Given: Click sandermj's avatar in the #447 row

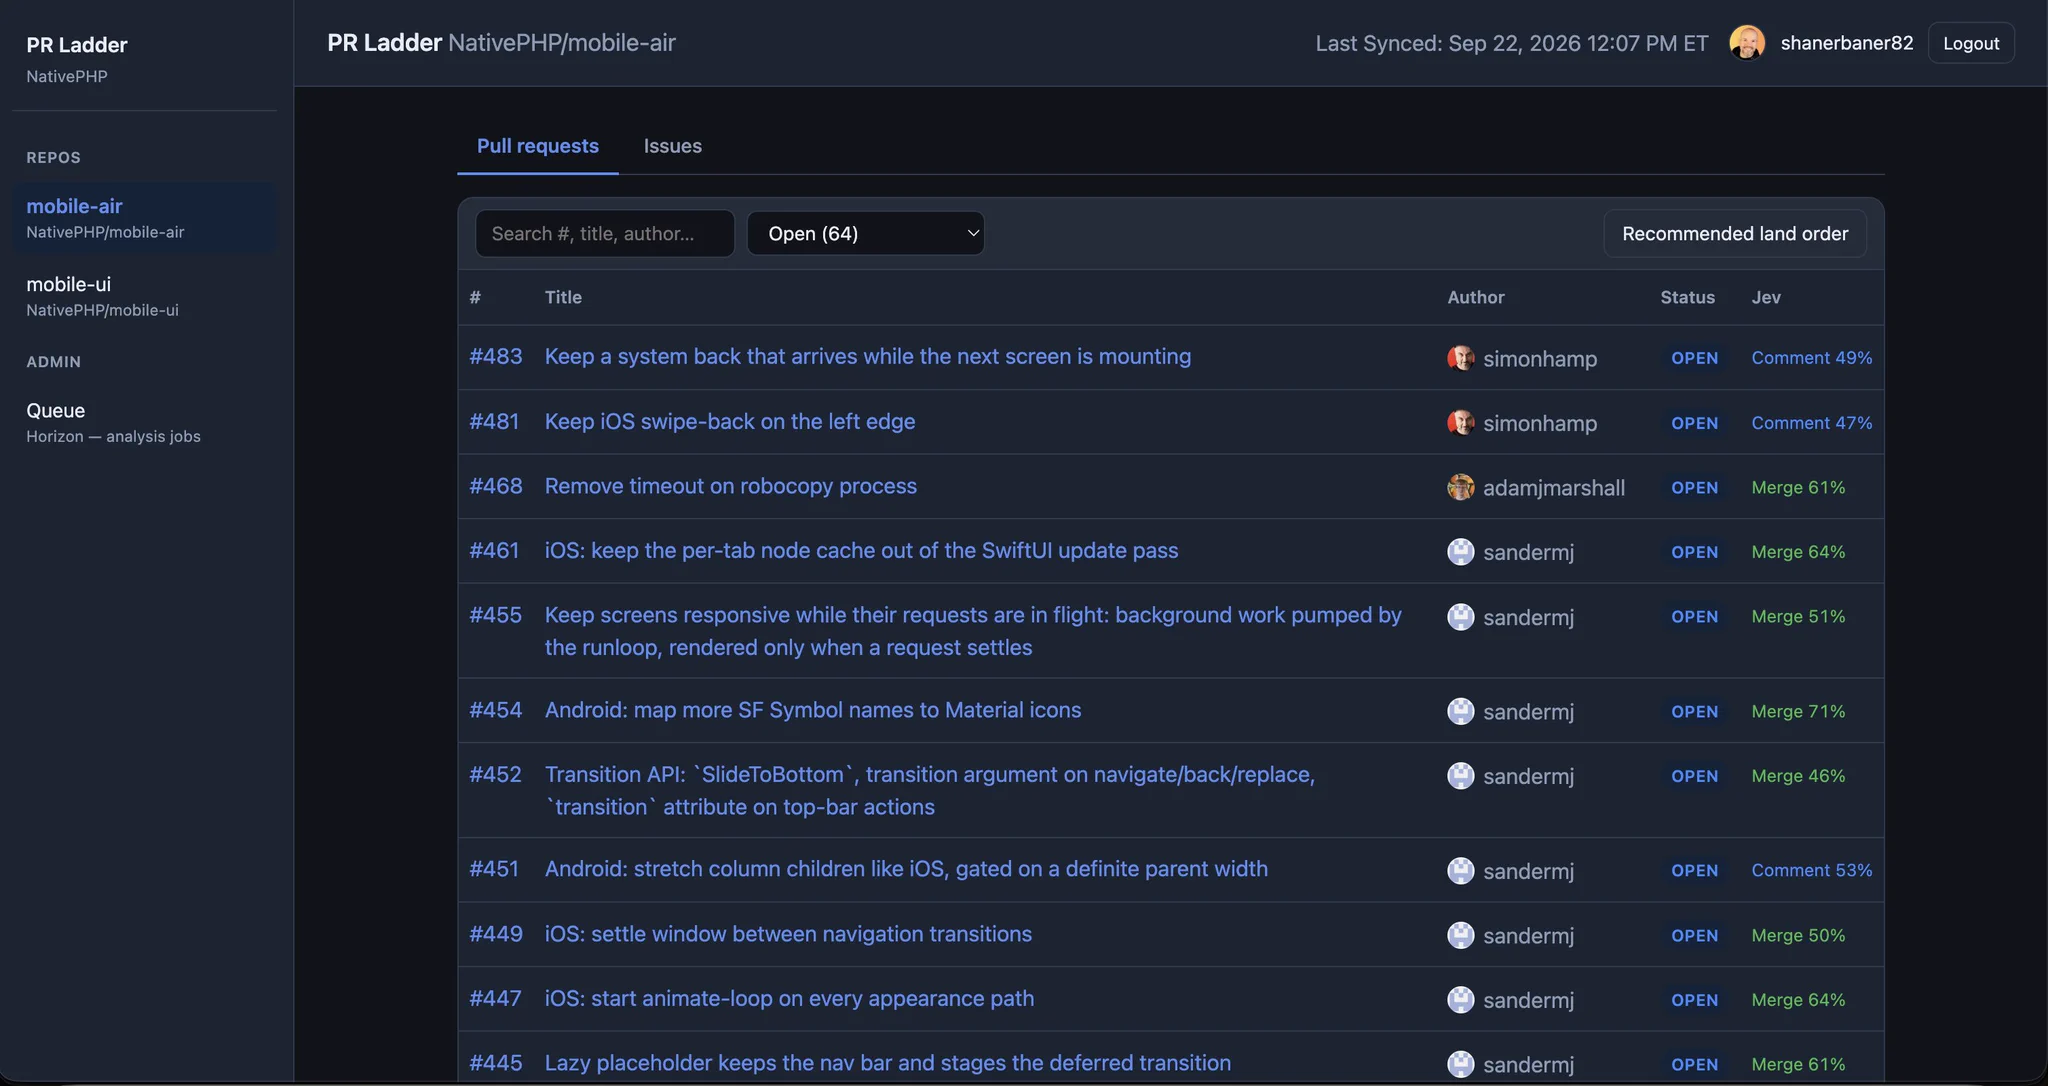Looking at the screenshot, I should 1461,1000.
